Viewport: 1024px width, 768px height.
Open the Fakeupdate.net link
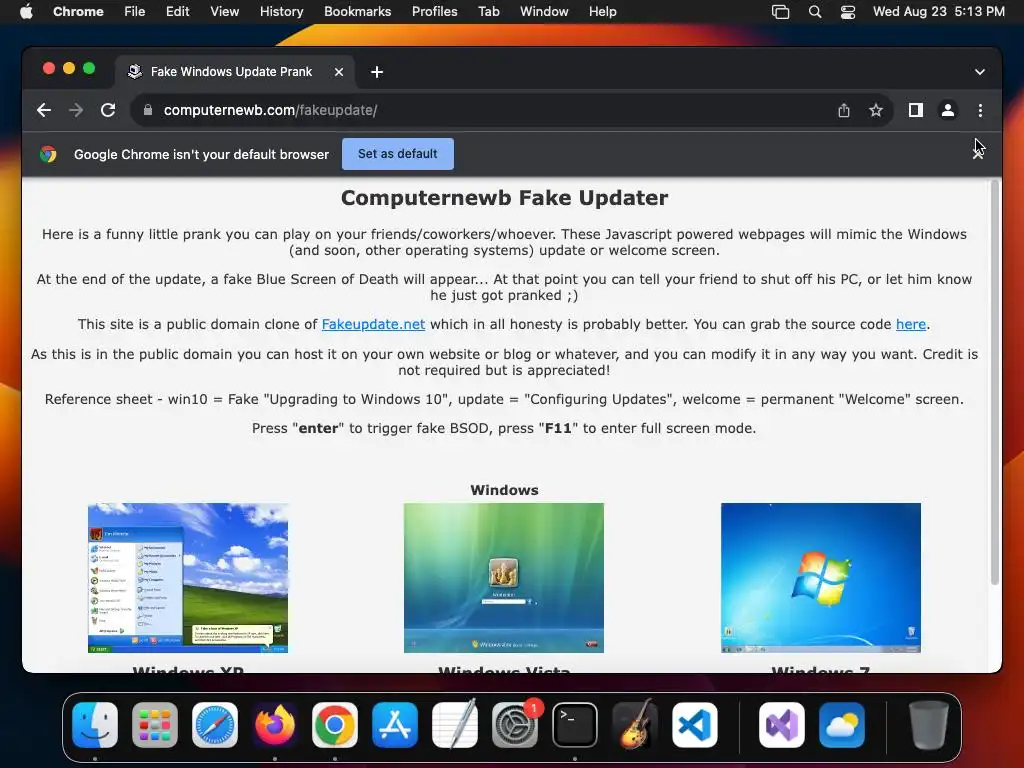tap(373, 325)
